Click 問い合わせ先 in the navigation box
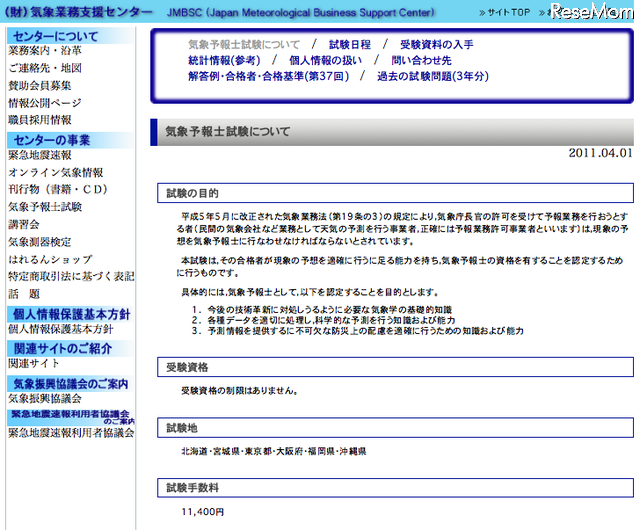640x530 pixels. point(421,61)
